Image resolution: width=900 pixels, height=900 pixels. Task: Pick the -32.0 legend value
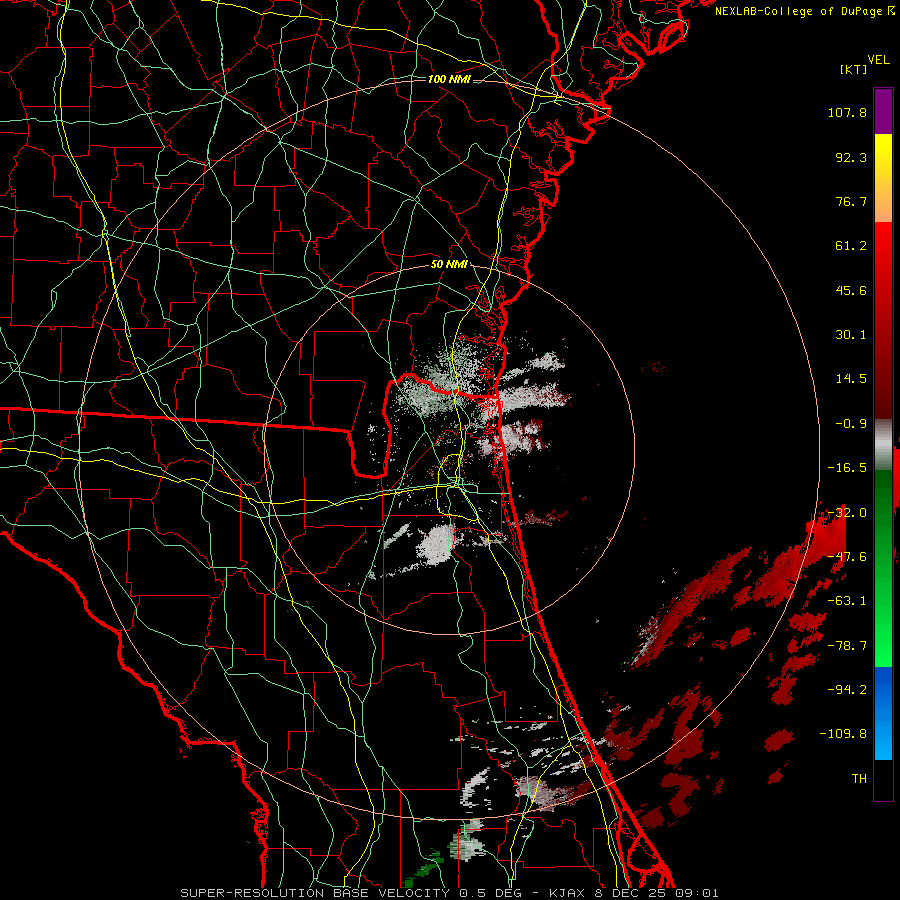(x=847, y=513)
